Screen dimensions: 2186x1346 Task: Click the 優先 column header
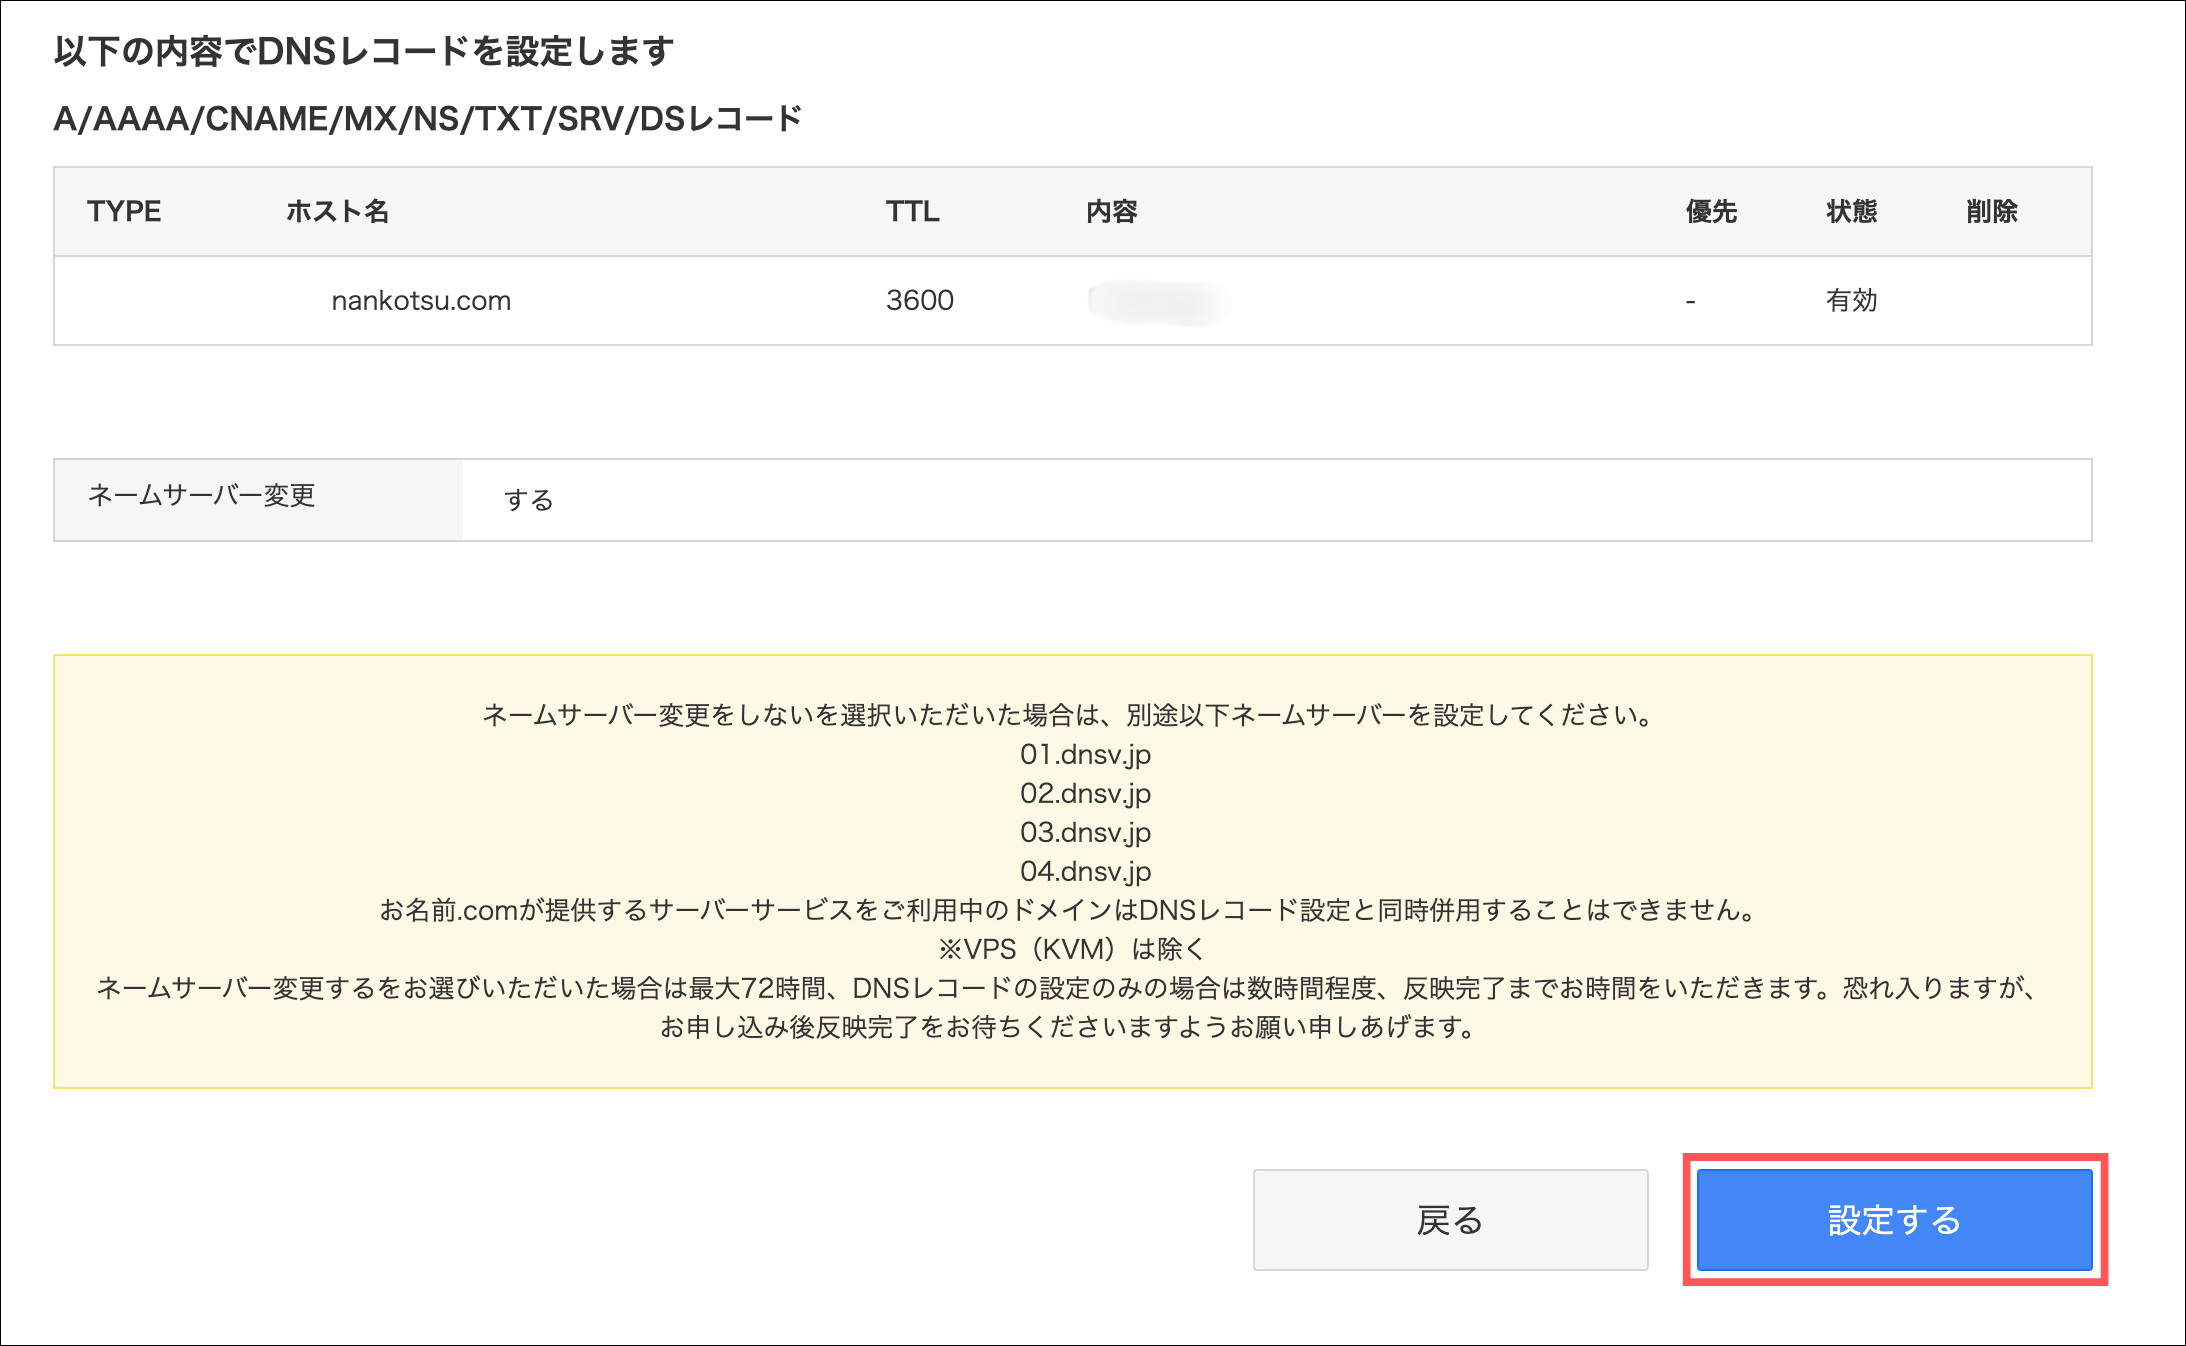tap(1711, 211)
